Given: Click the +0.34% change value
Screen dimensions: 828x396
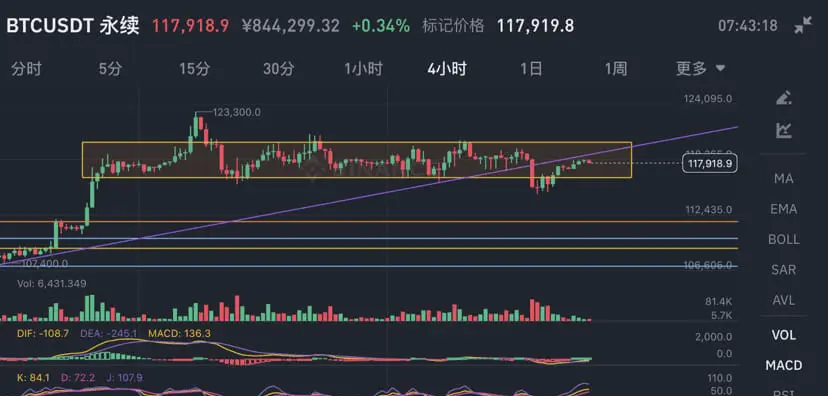Looking at the screenshot, I should [380, 25].
